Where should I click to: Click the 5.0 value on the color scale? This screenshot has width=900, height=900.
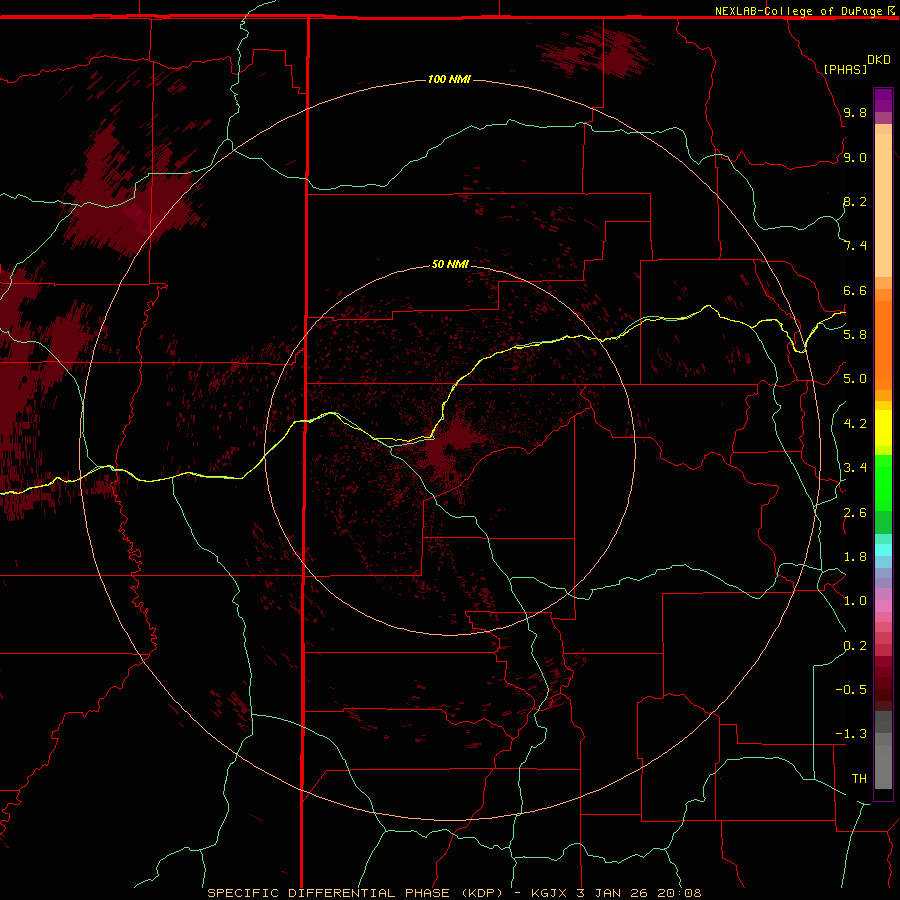(855, 379)
